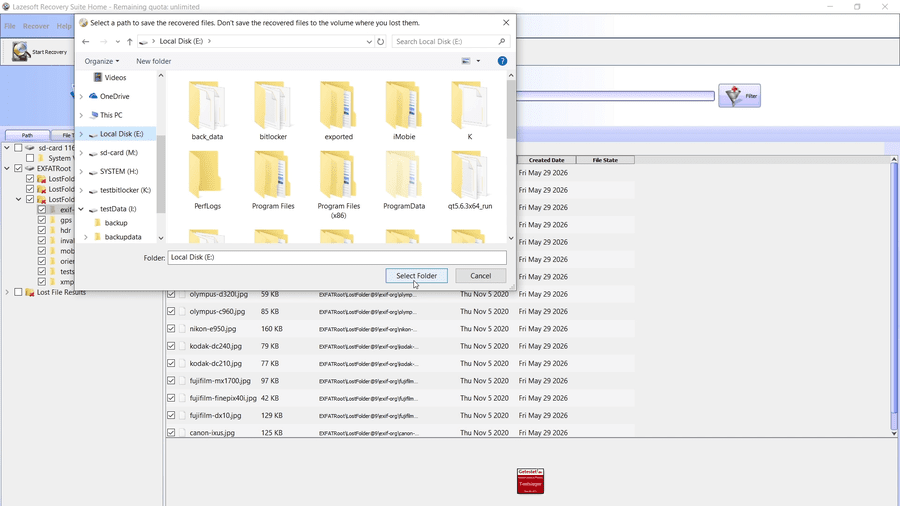Toggle checkbox for olympus-c960.jpg
The width and height of the screenshot is (900, 506).
[x=171, y=311]
